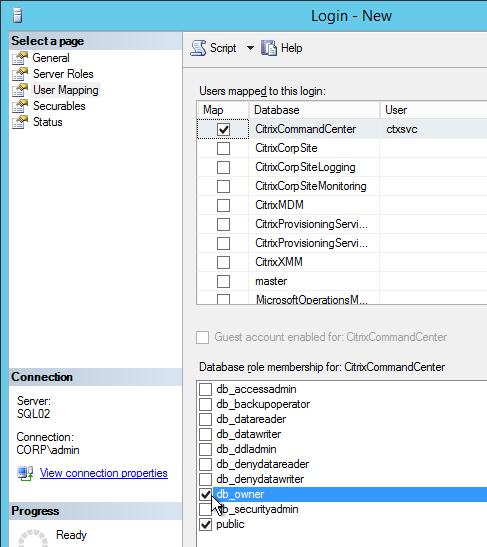This screenshot has width=487, height=547.
Task: Check the CitrixMDM map checkbox
Action: click(223, 205)
